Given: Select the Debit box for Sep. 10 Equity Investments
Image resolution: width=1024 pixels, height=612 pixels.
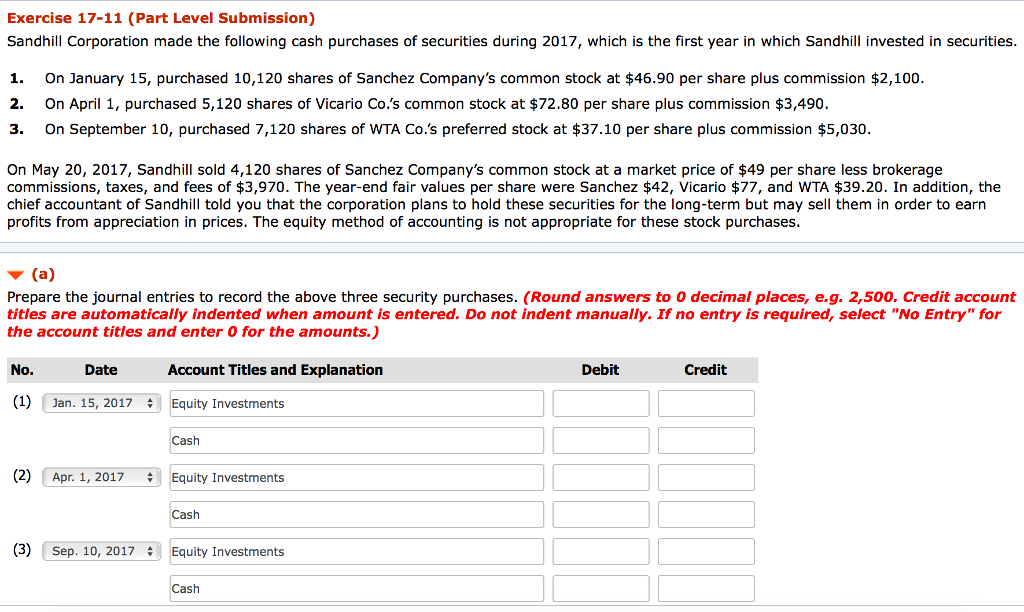Looking at the screenshot, I should [x=600, y=551].
